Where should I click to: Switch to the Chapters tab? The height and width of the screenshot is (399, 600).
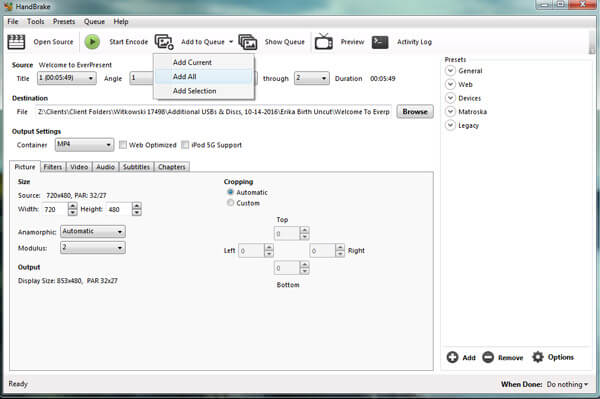pyautogui.click(x=172, y=167)
